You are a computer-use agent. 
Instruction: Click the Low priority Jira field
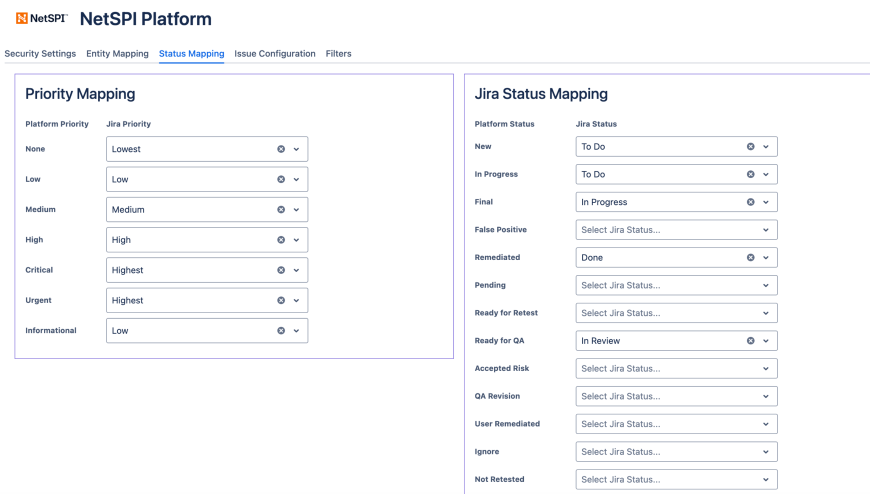pos(190,180)
